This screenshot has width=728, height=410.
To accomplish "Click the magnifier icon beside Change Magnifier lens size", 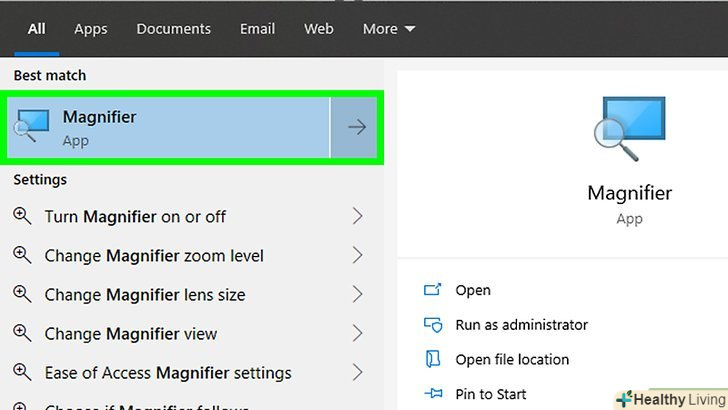I will [x=22, y=295].
